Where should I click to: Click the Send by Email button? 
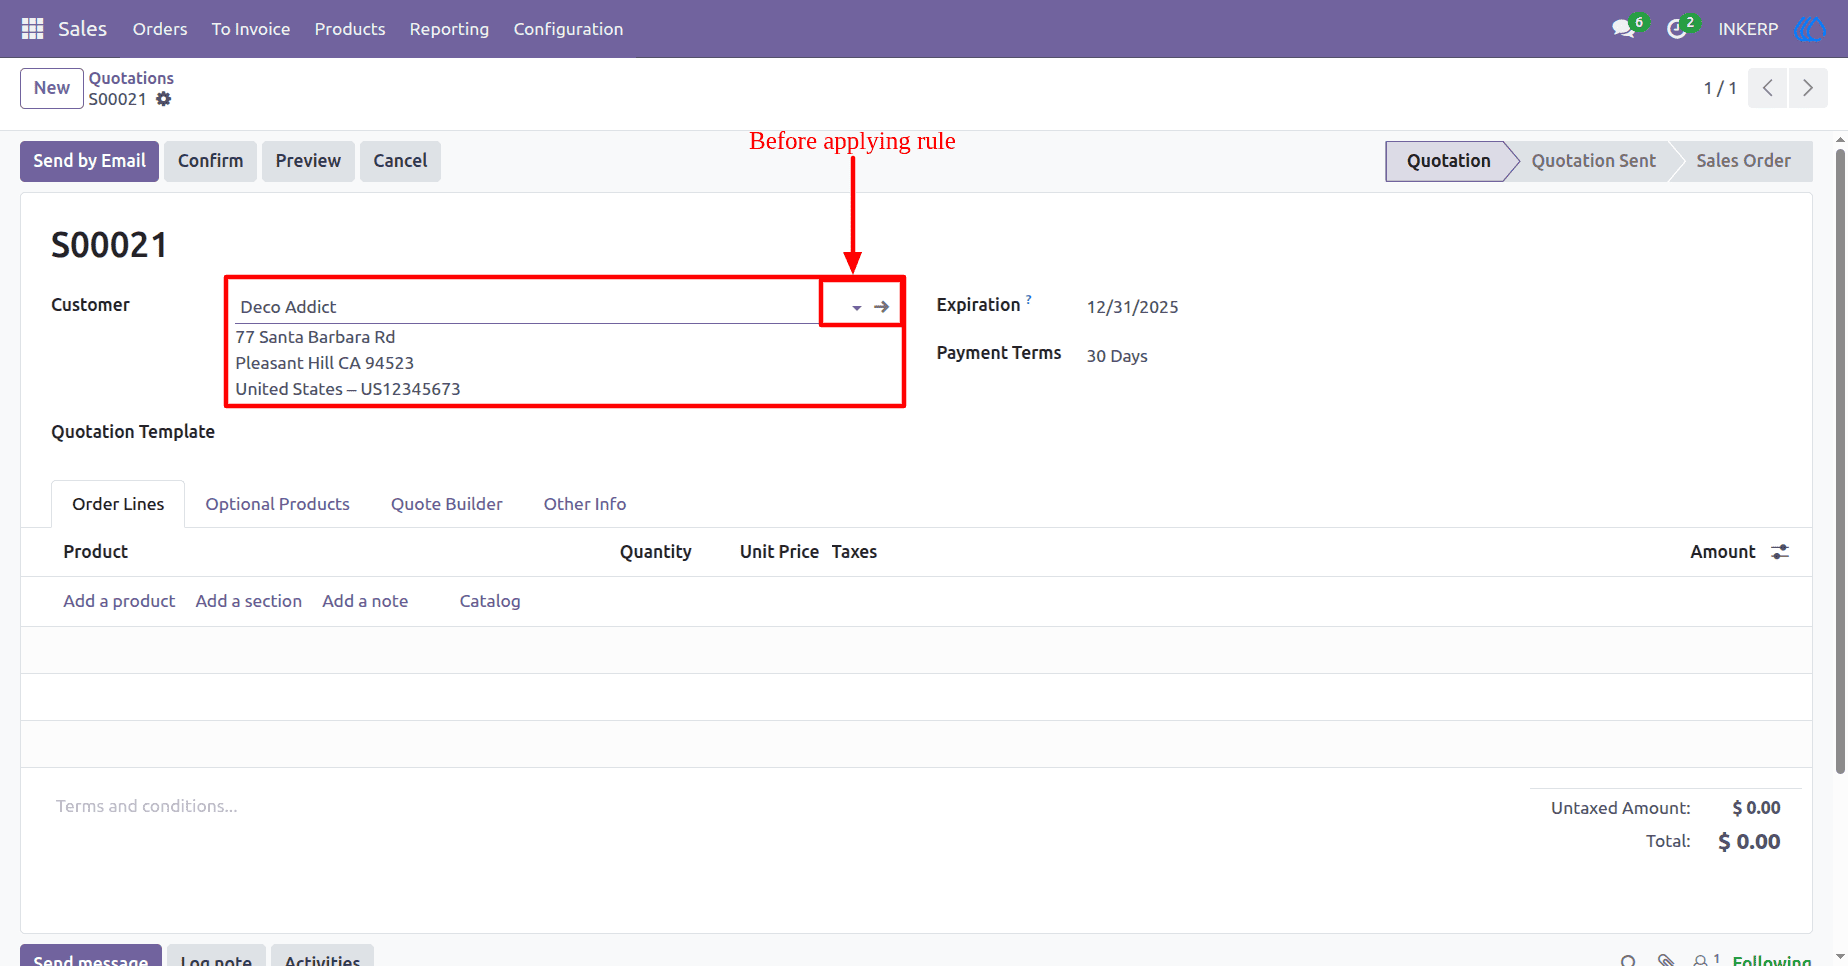coord(89,161)
